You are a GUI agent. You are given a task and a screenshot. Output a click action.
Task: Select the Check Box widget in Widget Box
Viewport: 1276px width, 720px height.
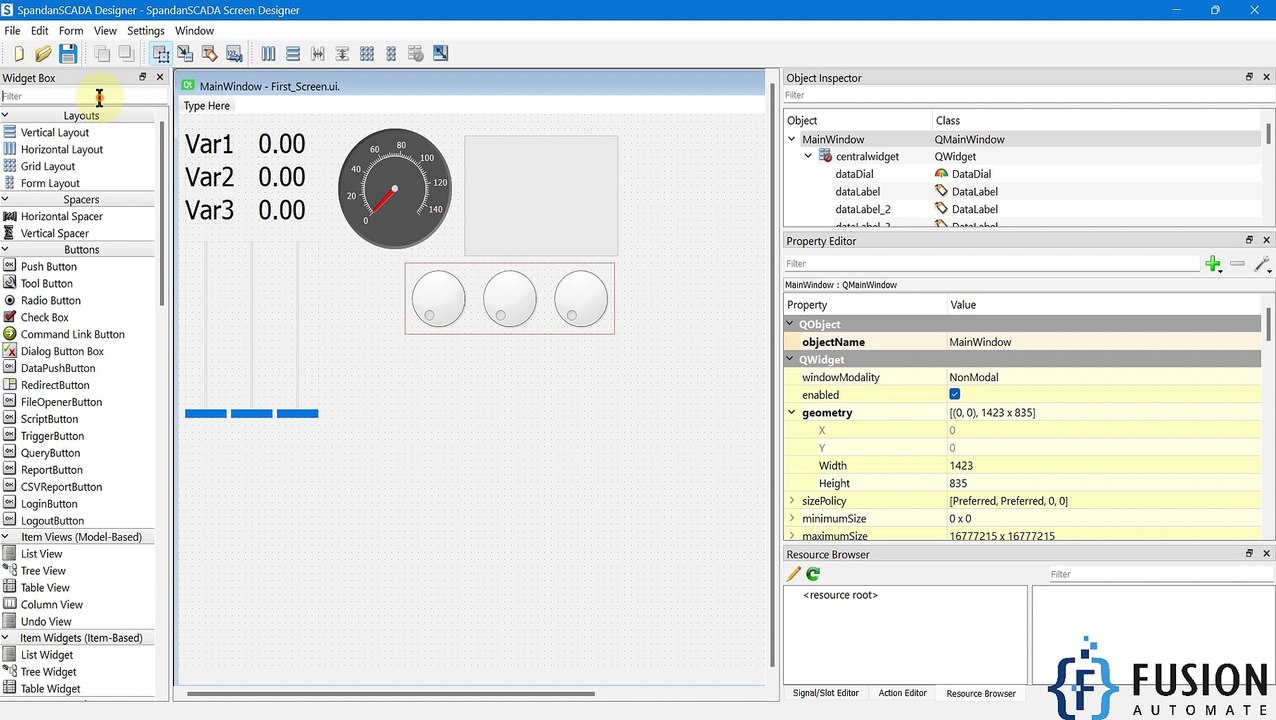tap(45, 317)
